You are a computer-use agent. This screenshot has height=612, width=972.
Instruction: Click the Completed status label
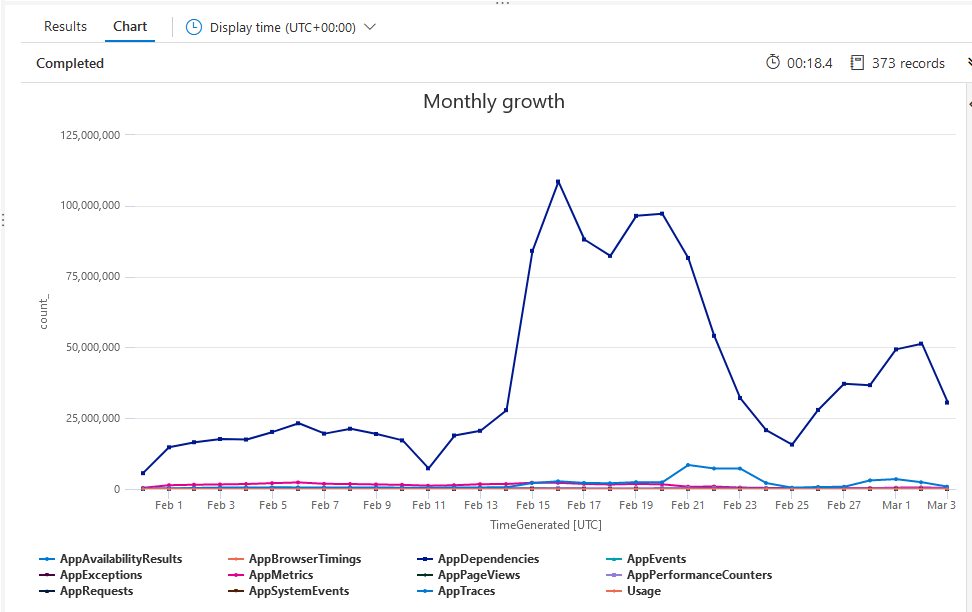pyautogui.click(x=70, y=63)
